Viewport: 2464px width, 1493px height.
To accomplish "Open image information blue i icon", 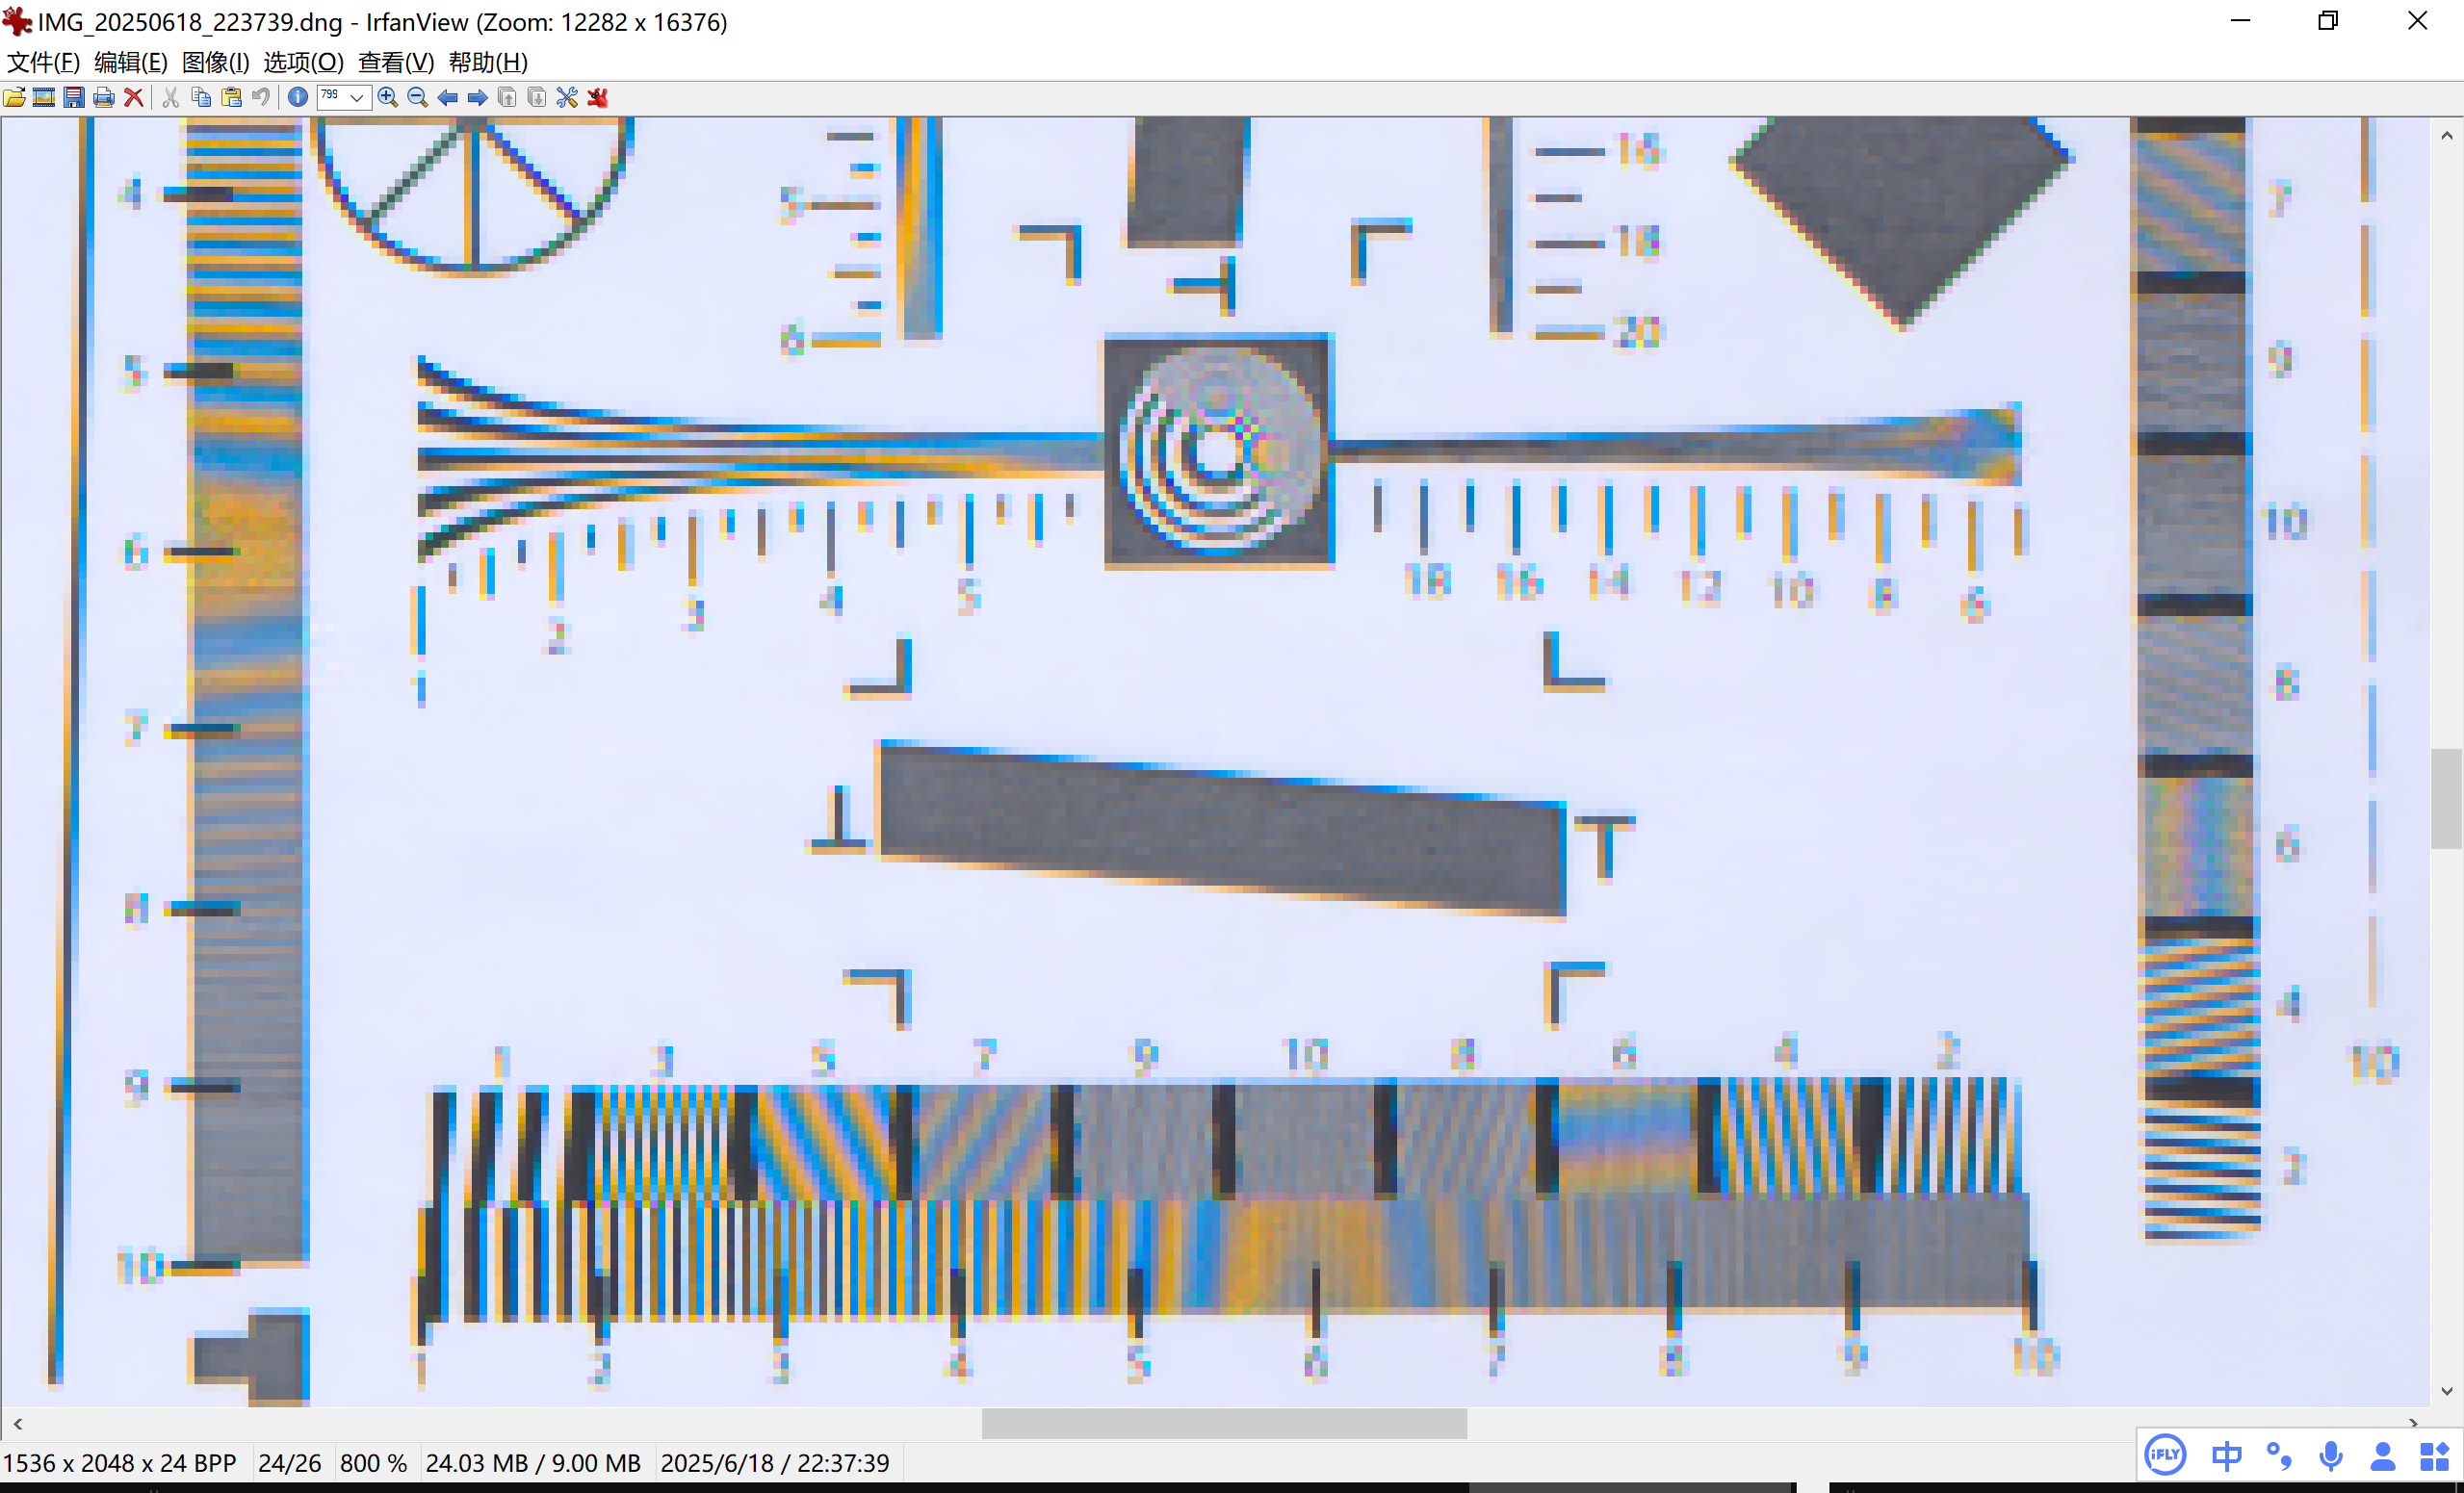I will (297, 97).
